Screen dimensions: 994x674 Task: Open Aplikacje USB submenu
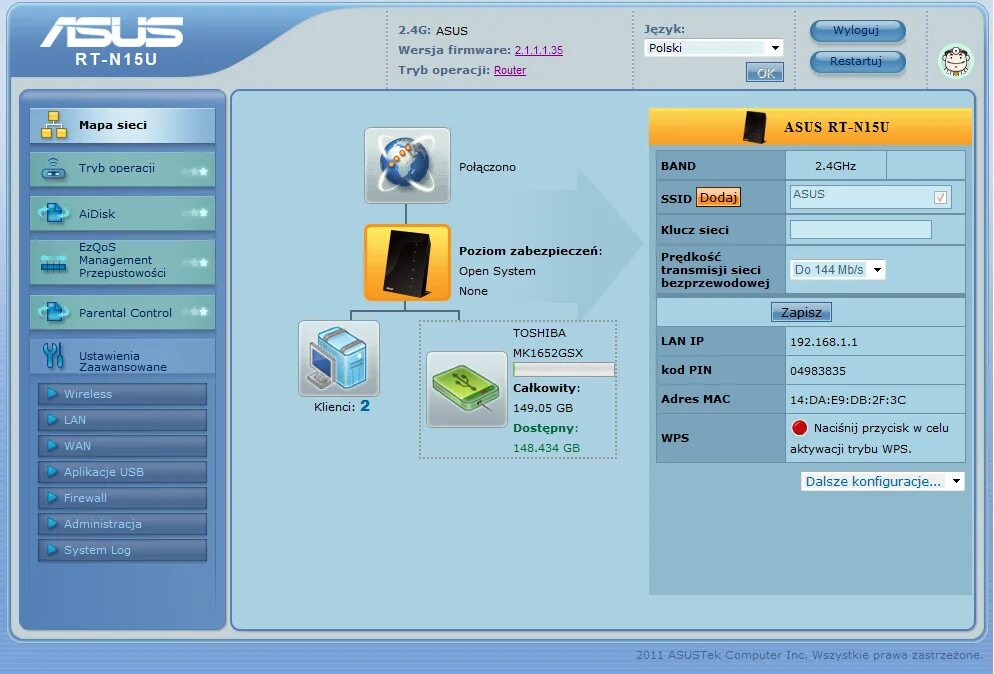[122, 472]
